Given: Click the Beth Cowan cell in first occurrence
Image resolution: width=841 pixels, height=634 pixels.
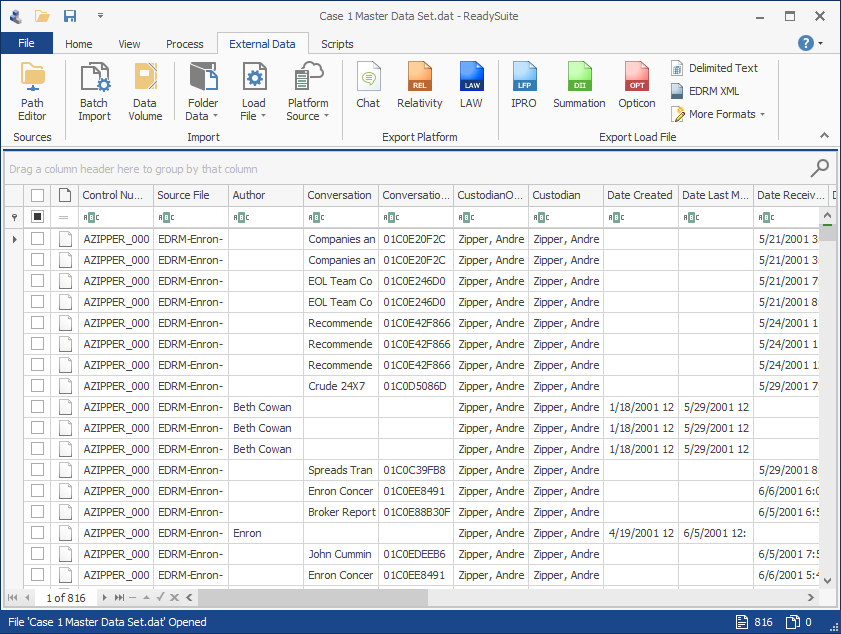Looking at the screenshot, I should point(266,407).
